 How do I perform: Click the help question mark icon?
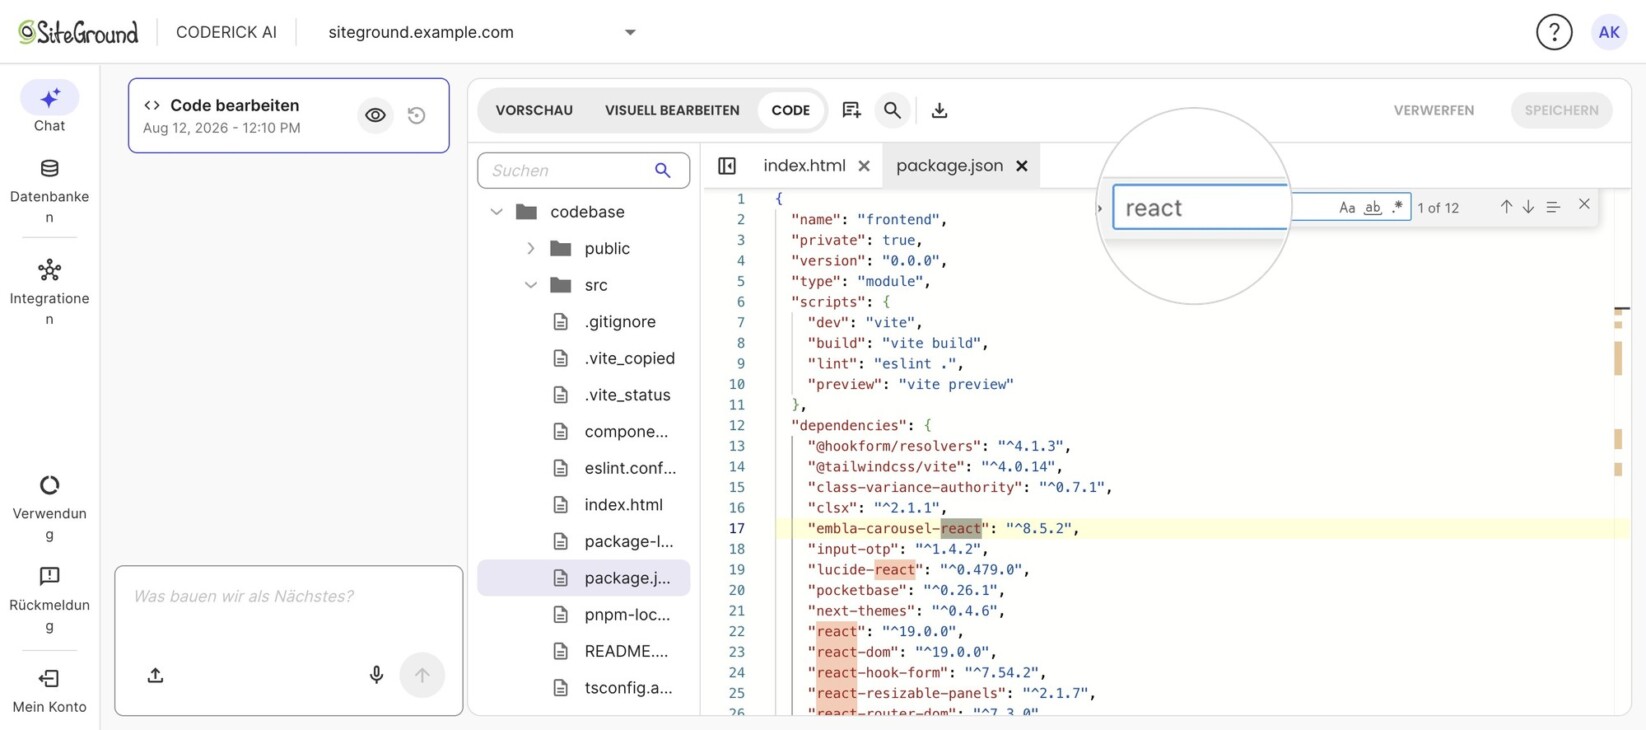coord(1554,32)
